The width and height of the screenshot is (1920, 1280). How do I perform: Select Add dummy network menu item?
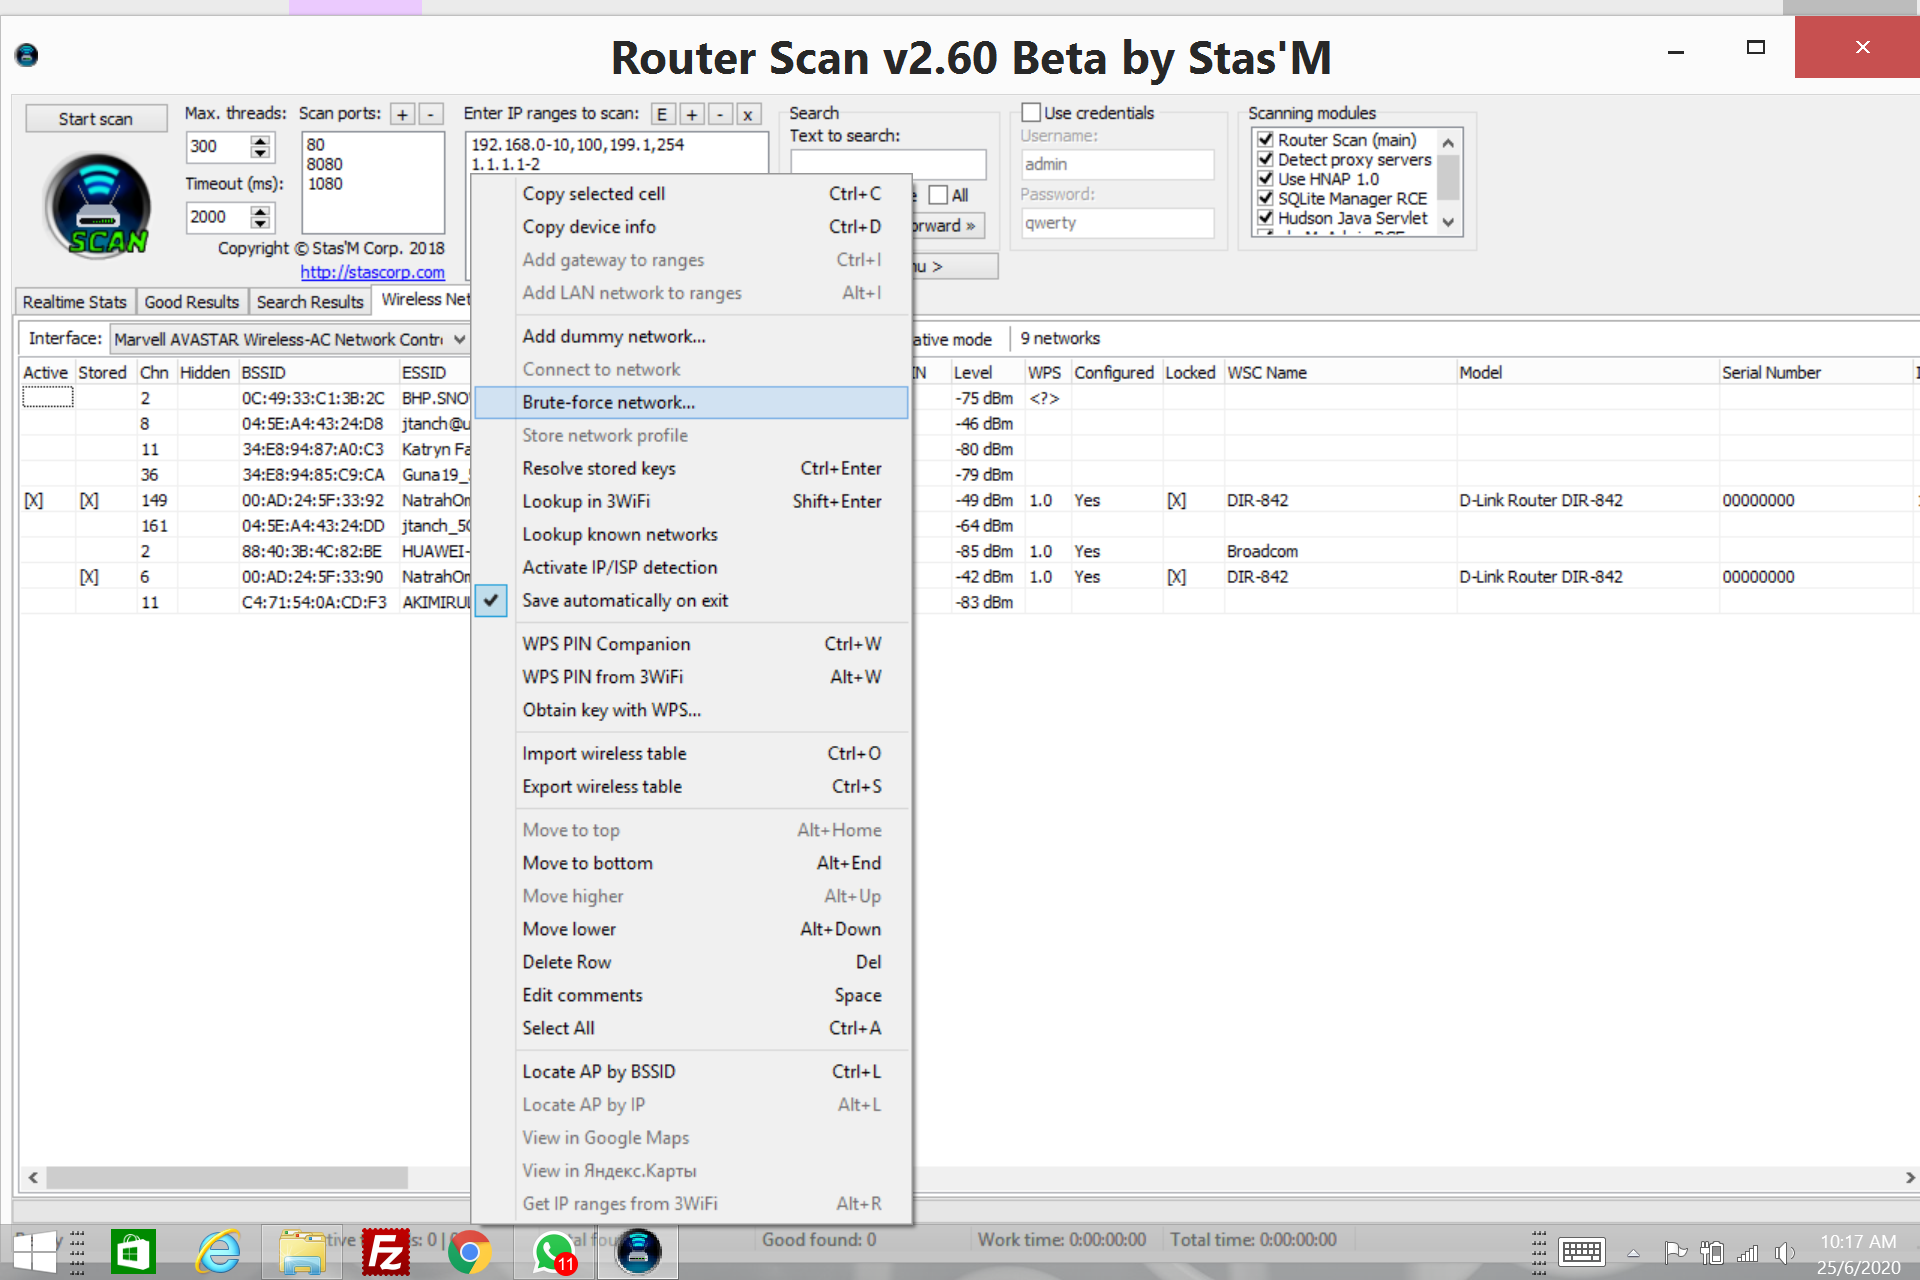click(x=692, y=336)
